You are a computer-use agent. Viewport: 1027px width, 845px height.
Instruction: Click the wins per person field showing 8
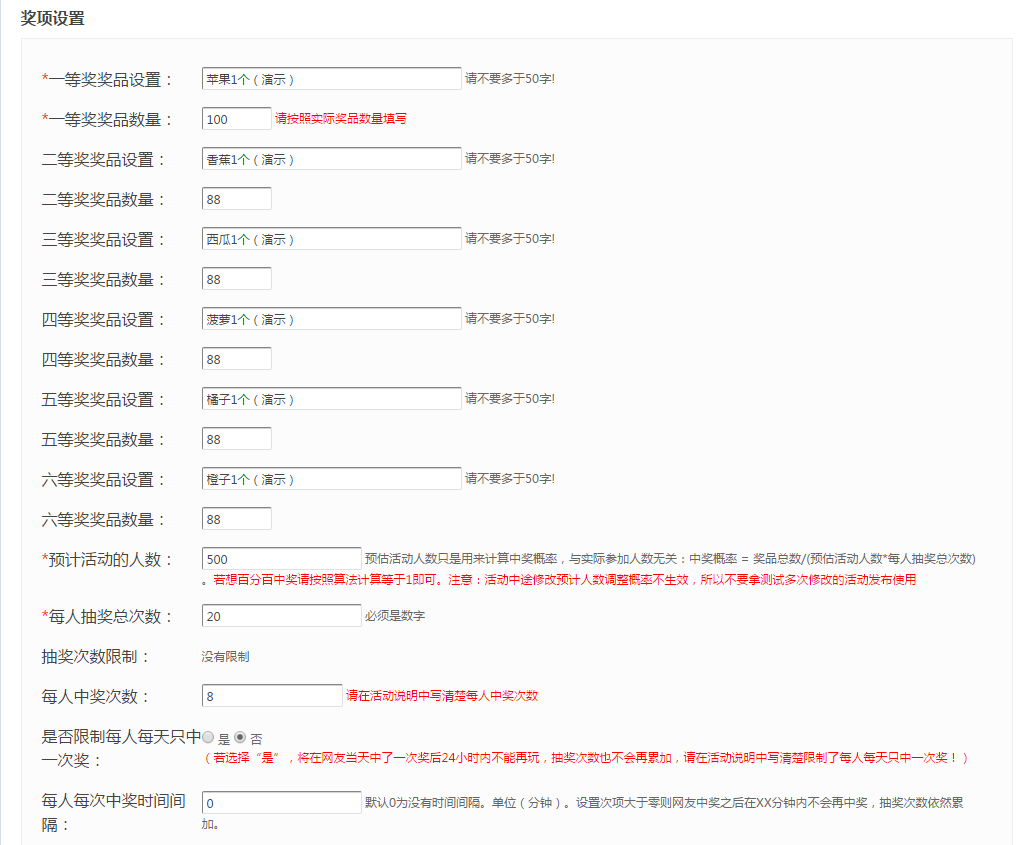[273, 694]
